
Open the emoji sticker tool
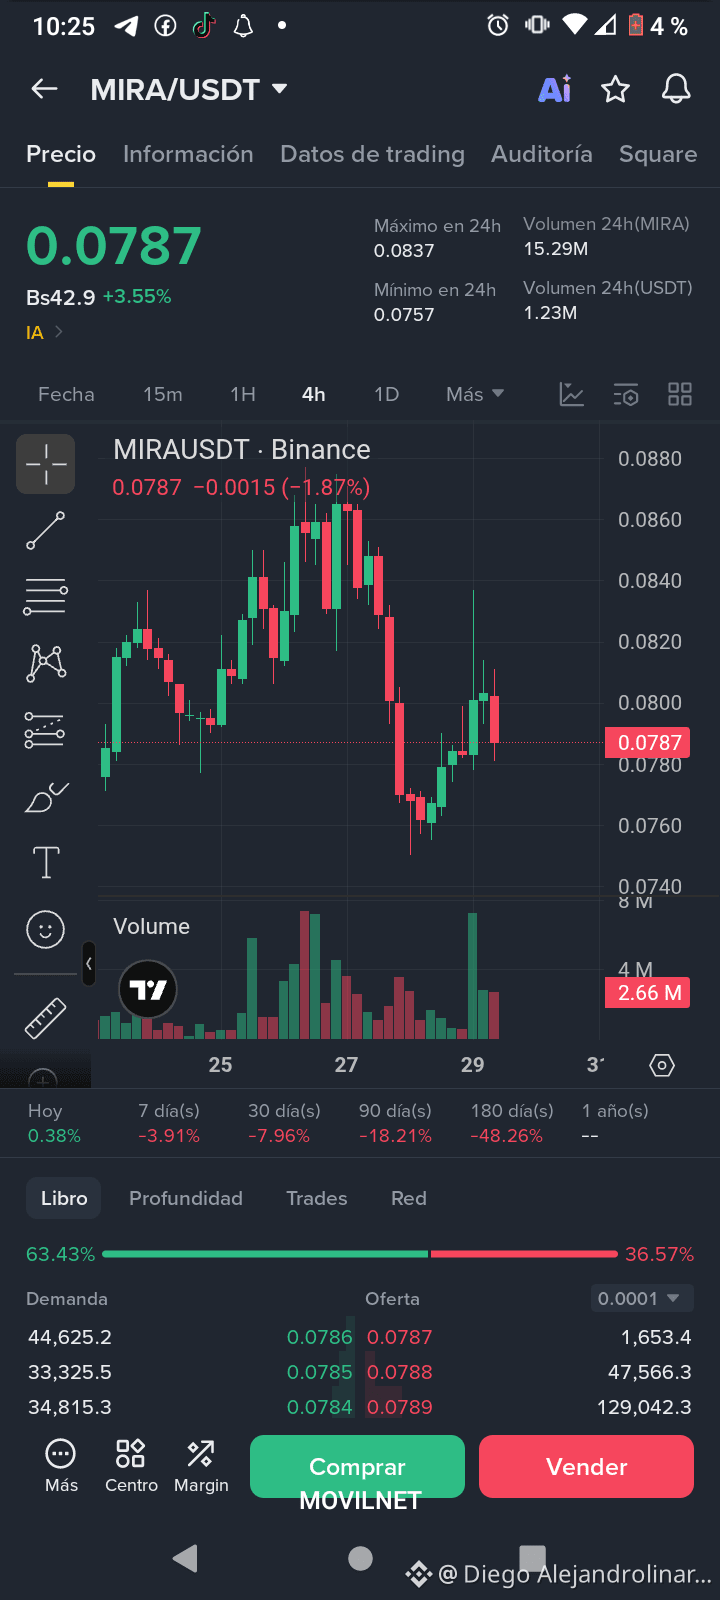45,930
